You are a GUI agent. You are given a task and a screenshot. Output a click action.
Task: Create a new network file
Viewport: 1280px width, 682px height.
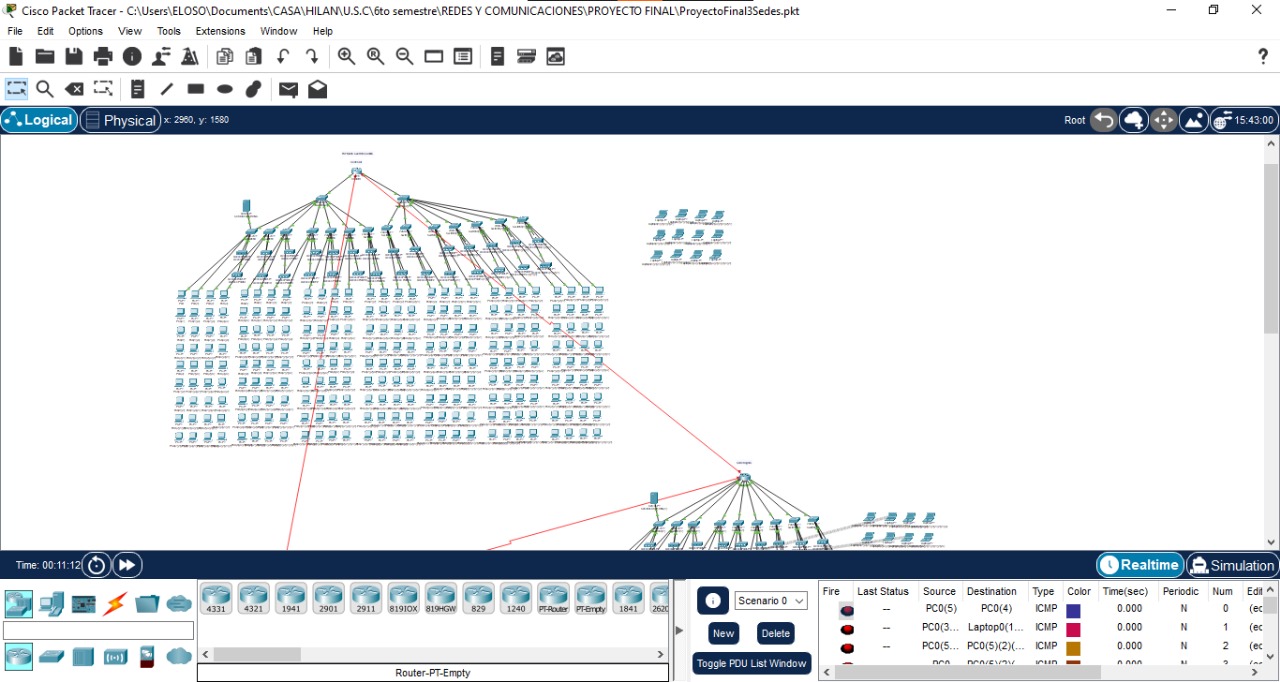point(16,57)
